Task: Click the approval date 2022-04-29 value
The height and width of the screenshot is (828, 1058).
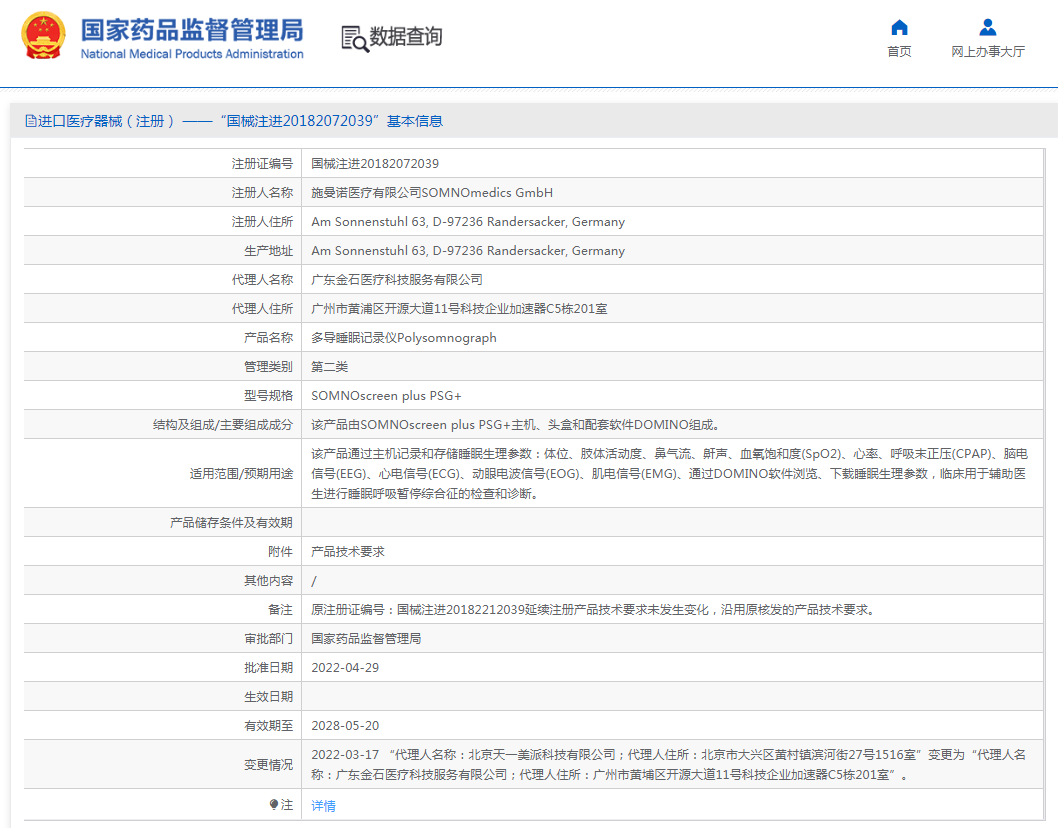Action: pyautogui.click(x=345, y=668)
